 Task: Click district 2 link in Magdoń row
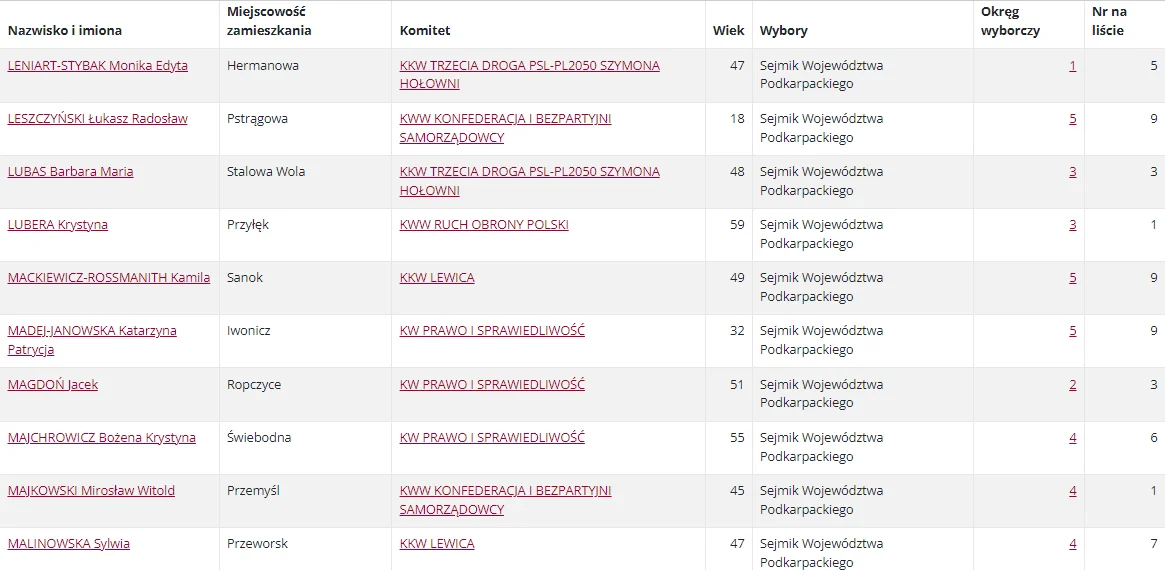pos(1072,384)
